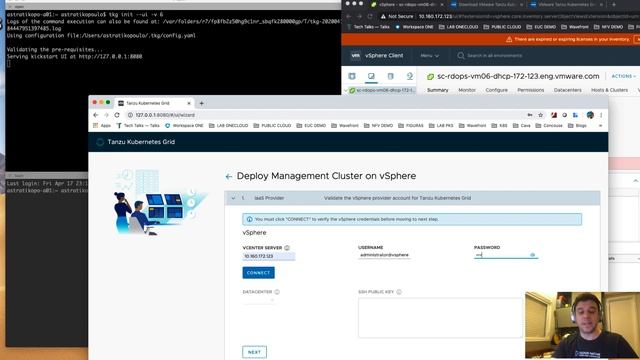Click Not Secure warning in dark browser

click(x=397, y=16)
